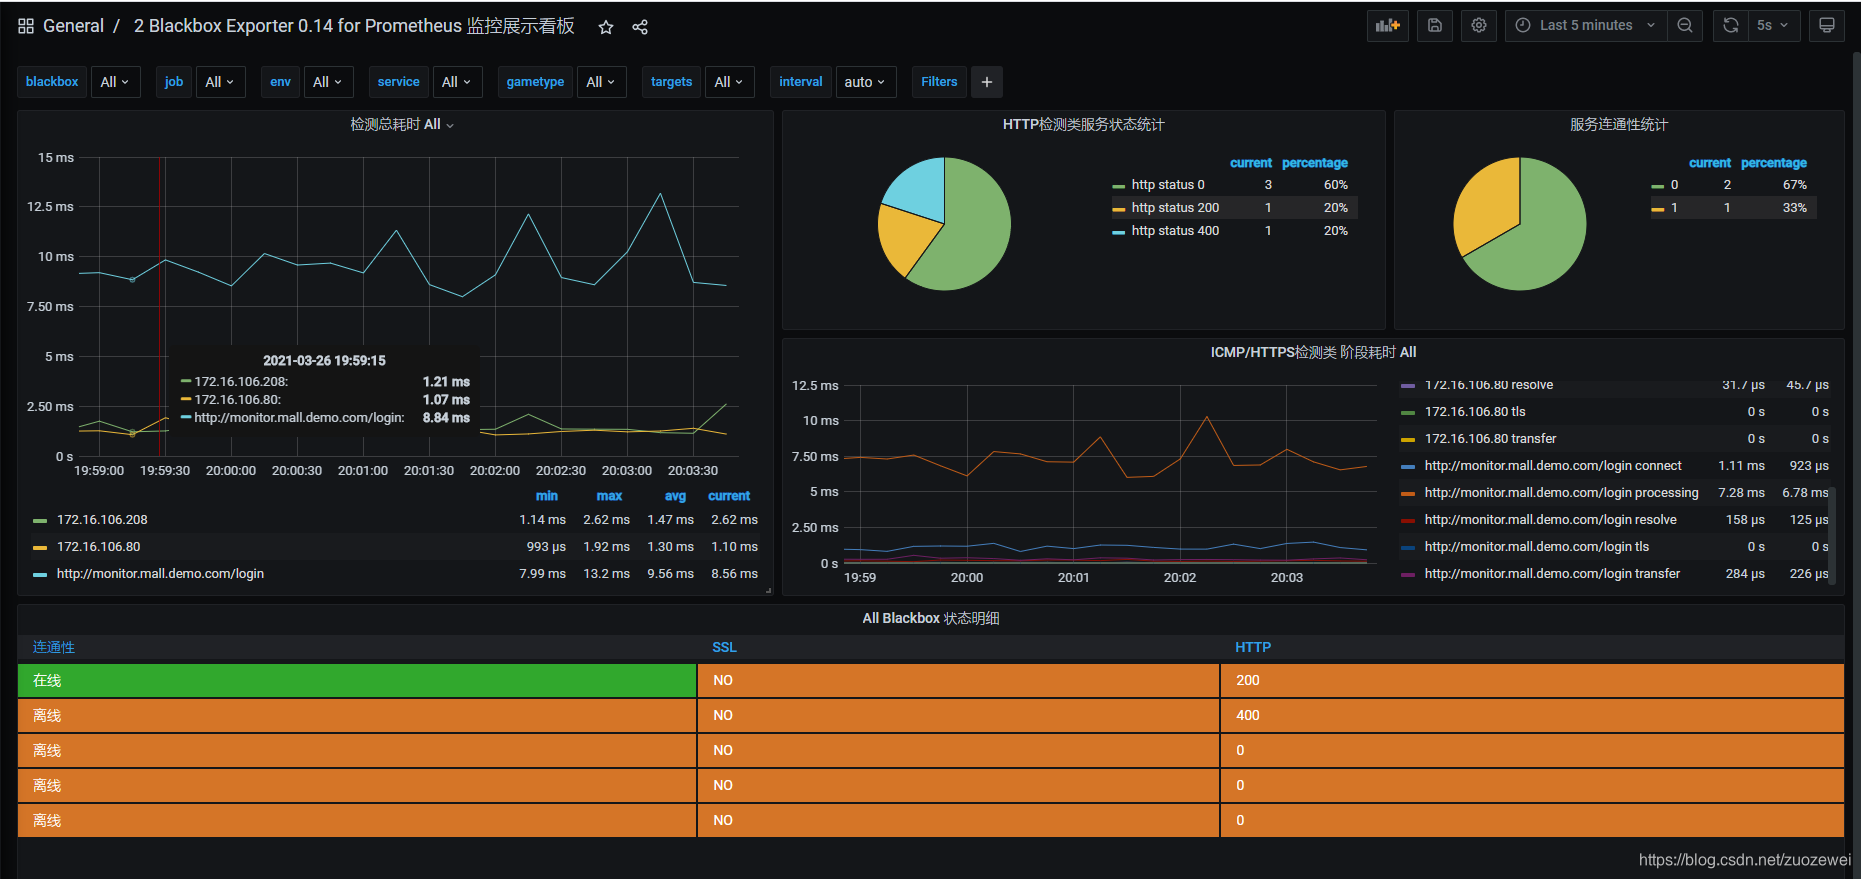Viewport: 1861px width, 879px height.
Task: Open dashboard settings gear
Action: click(x=1479, y=25)
